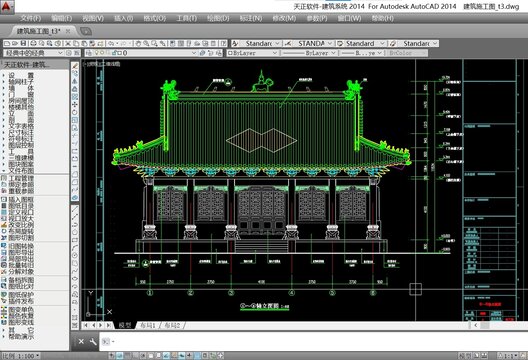Click the Erase tool at the top of the vertical toolbar

coord(75,65)
